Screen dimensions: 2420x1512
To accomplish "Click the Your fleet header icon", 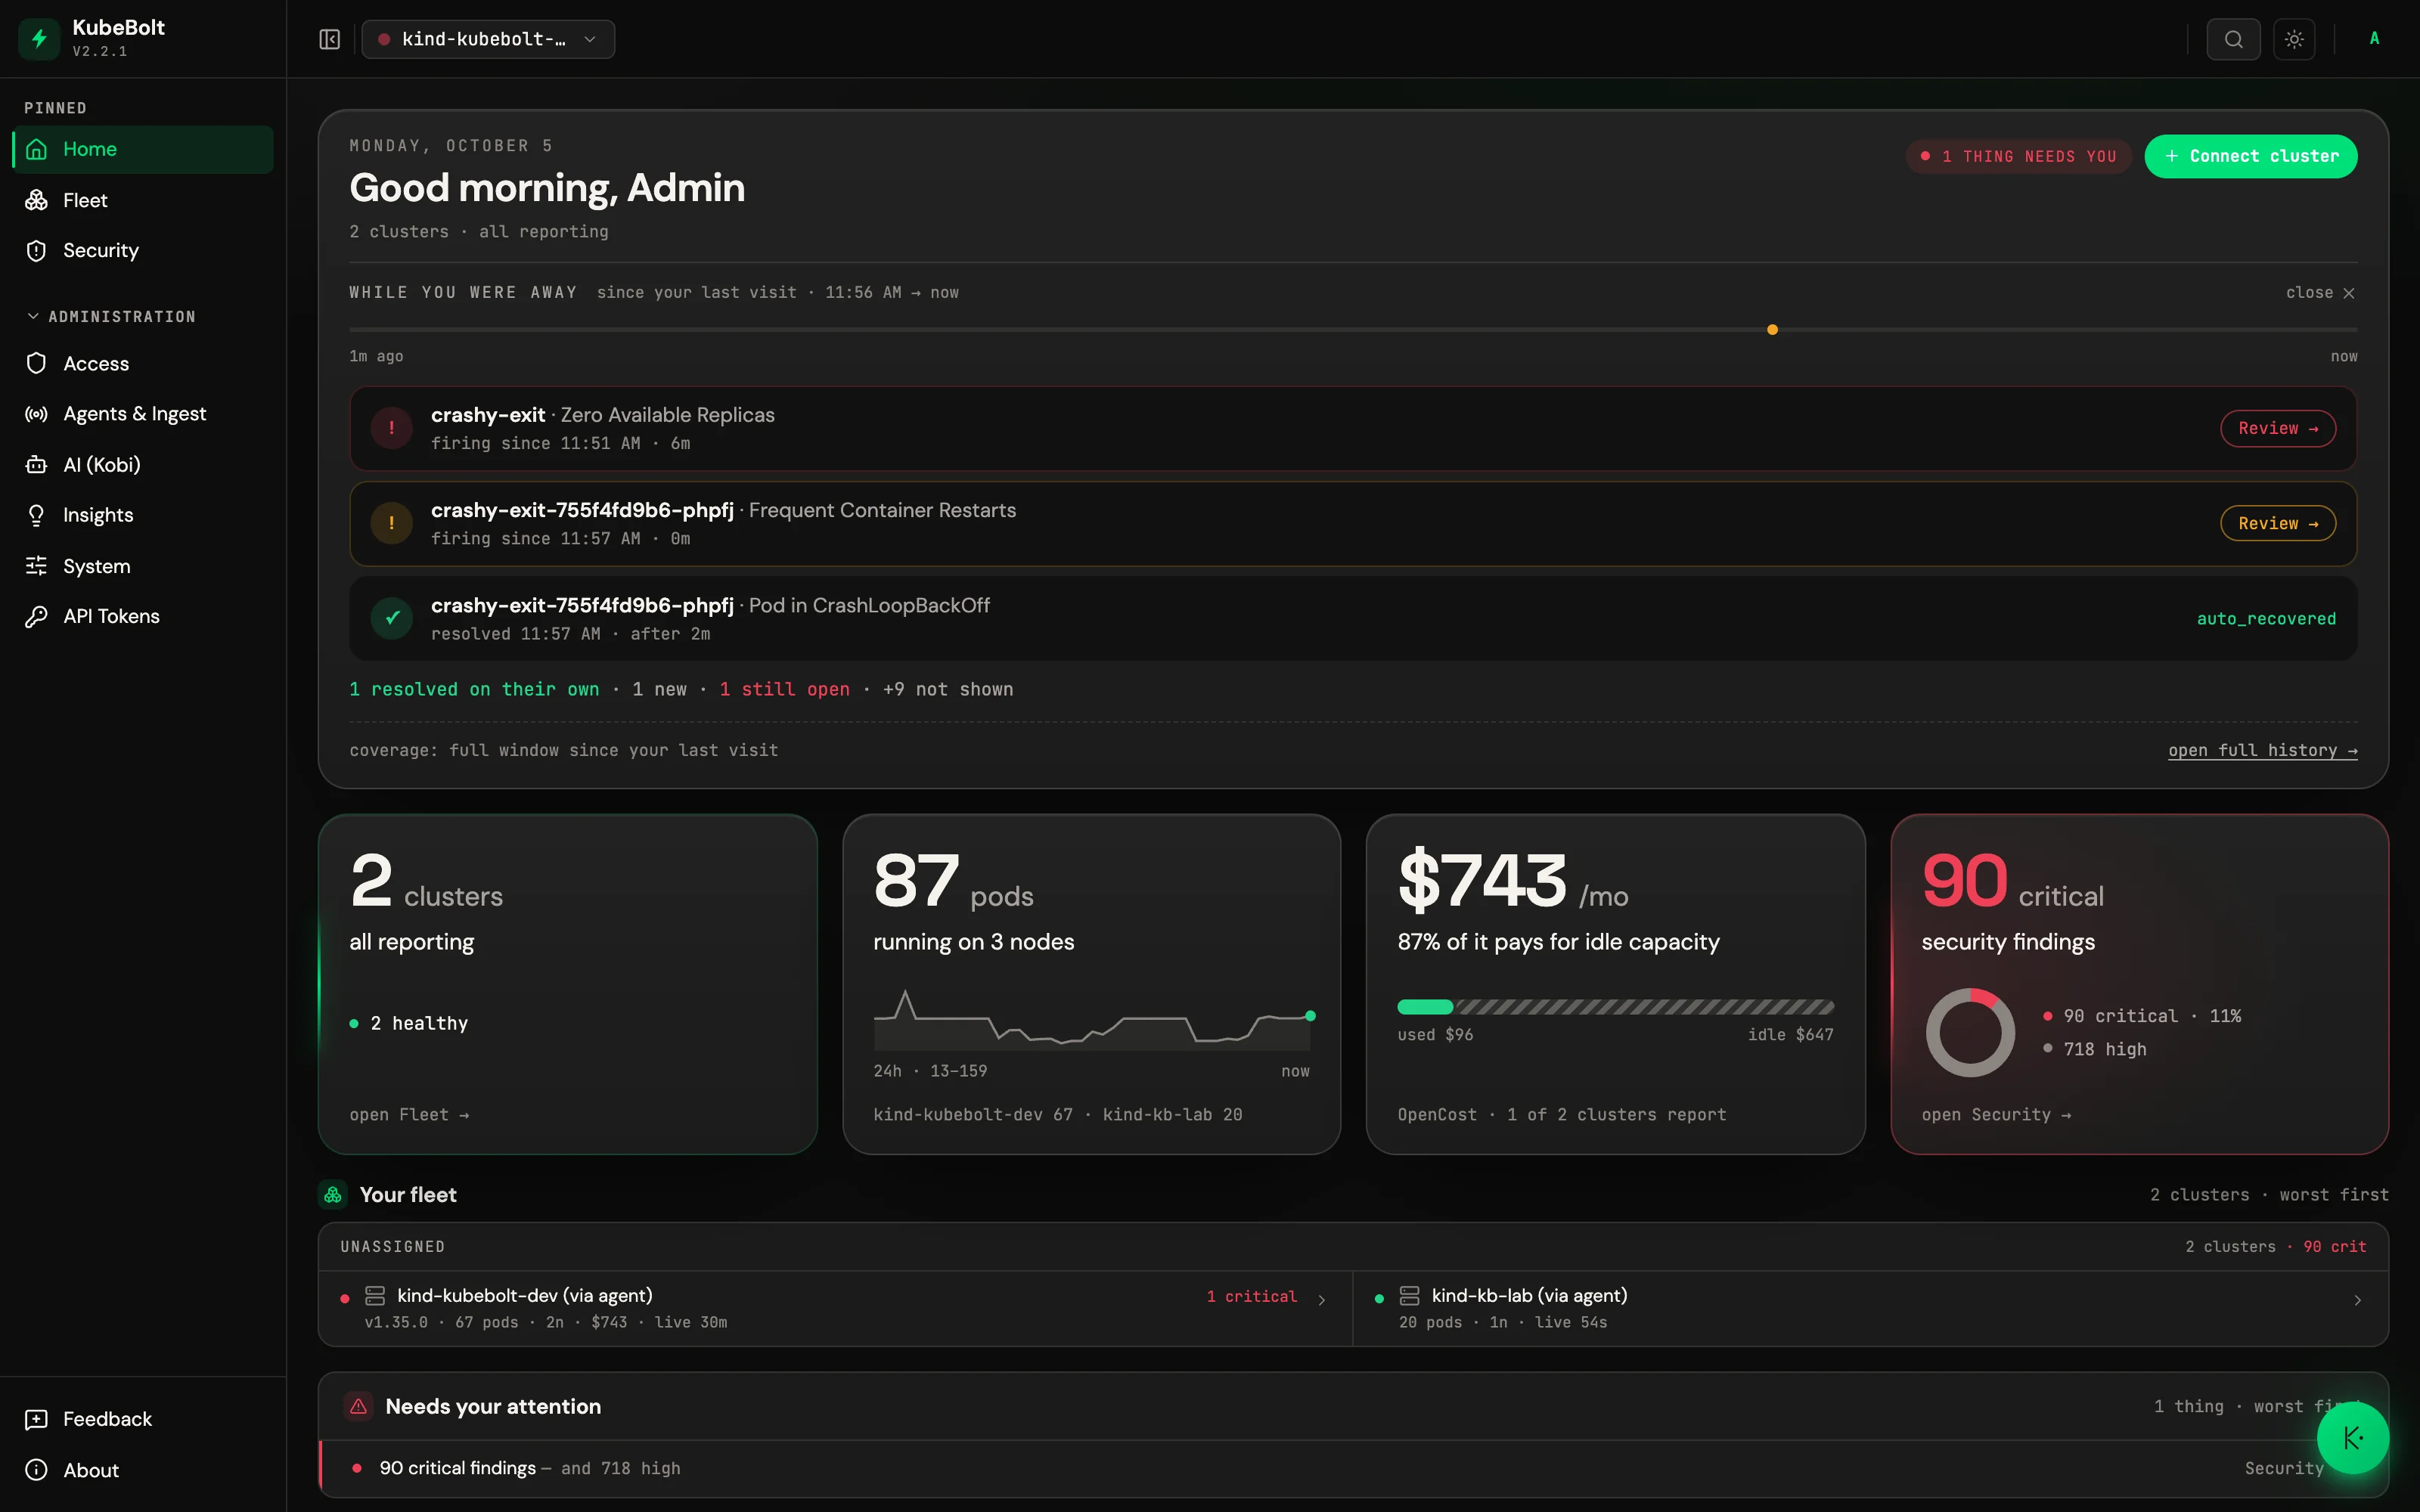I will tap(333, 1194).
